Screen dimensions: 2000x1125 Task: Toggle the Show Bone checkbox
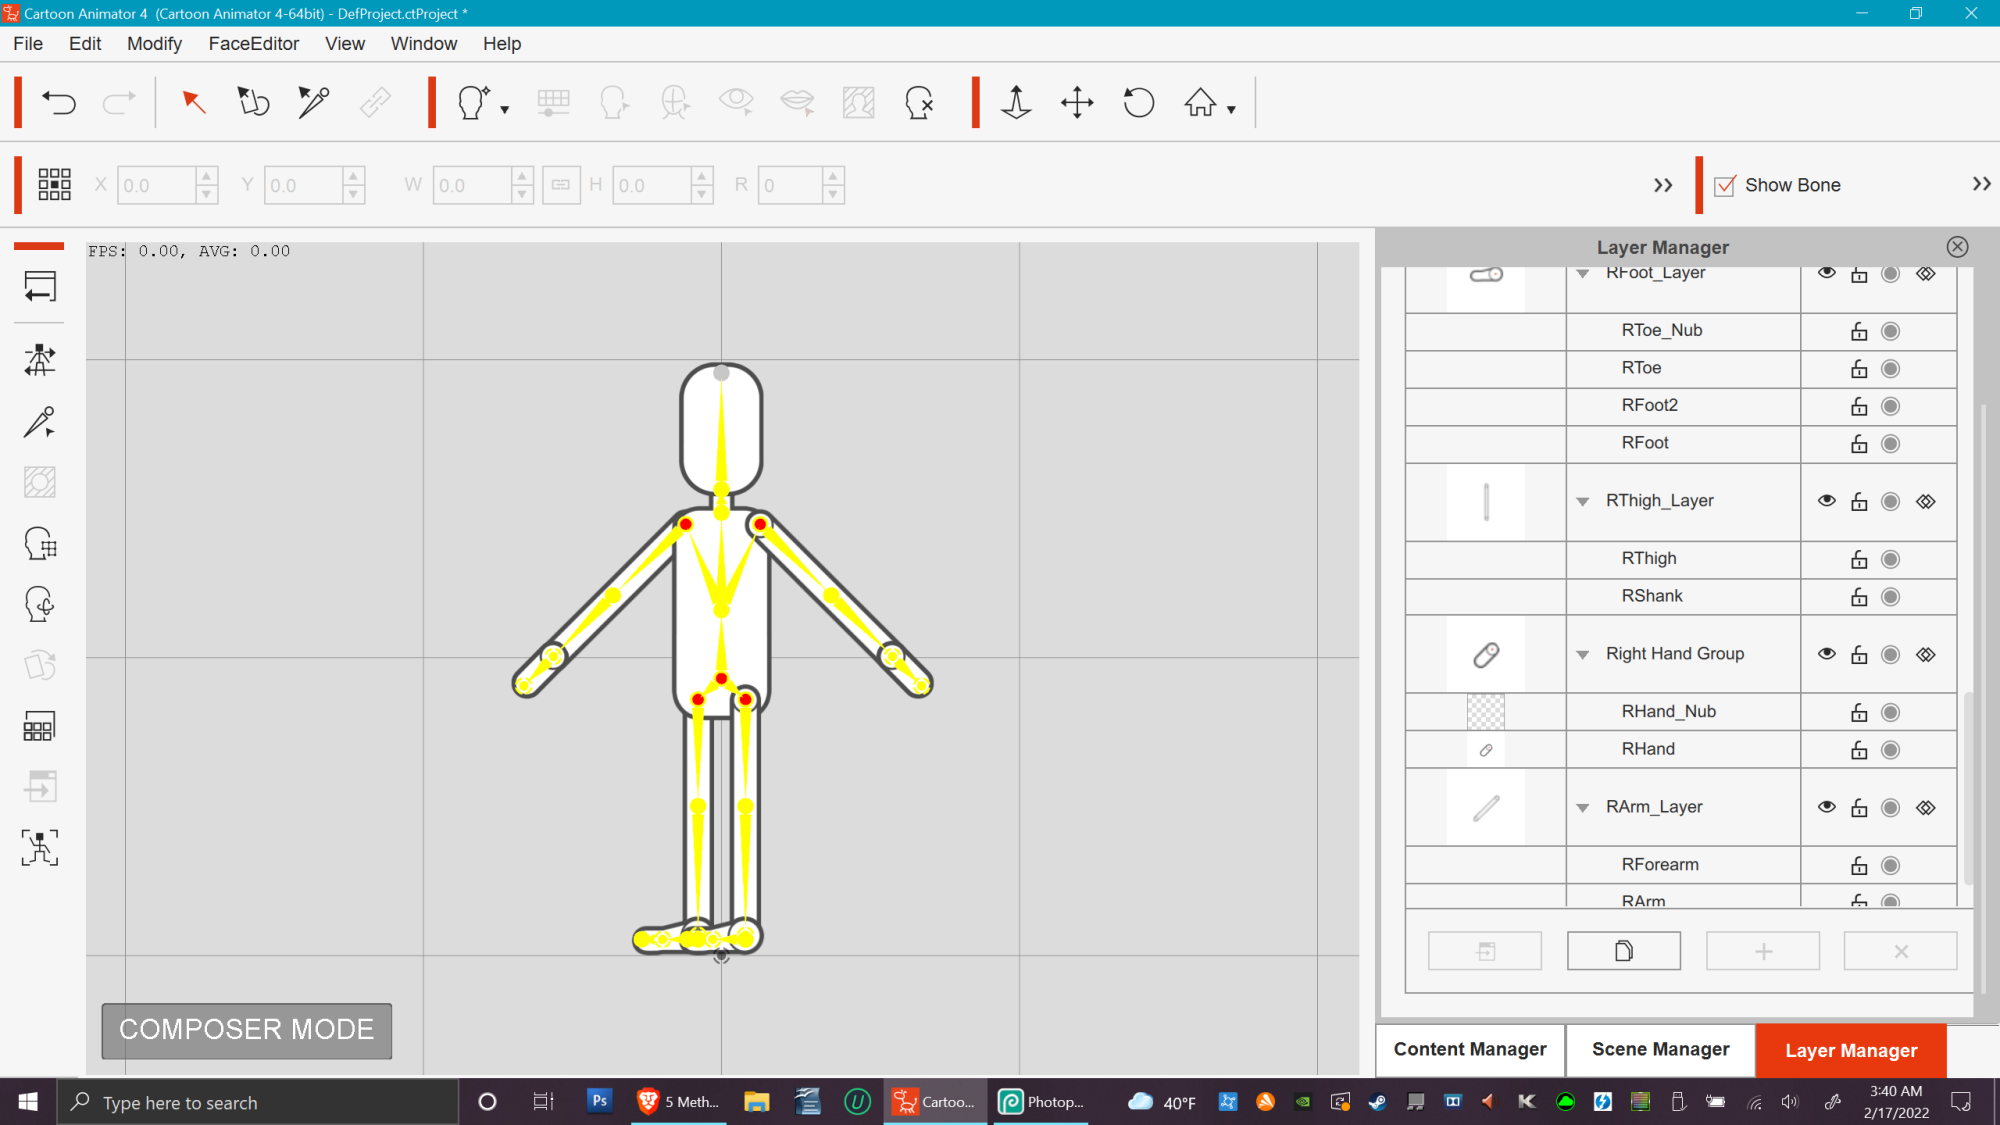[1724, 186]
